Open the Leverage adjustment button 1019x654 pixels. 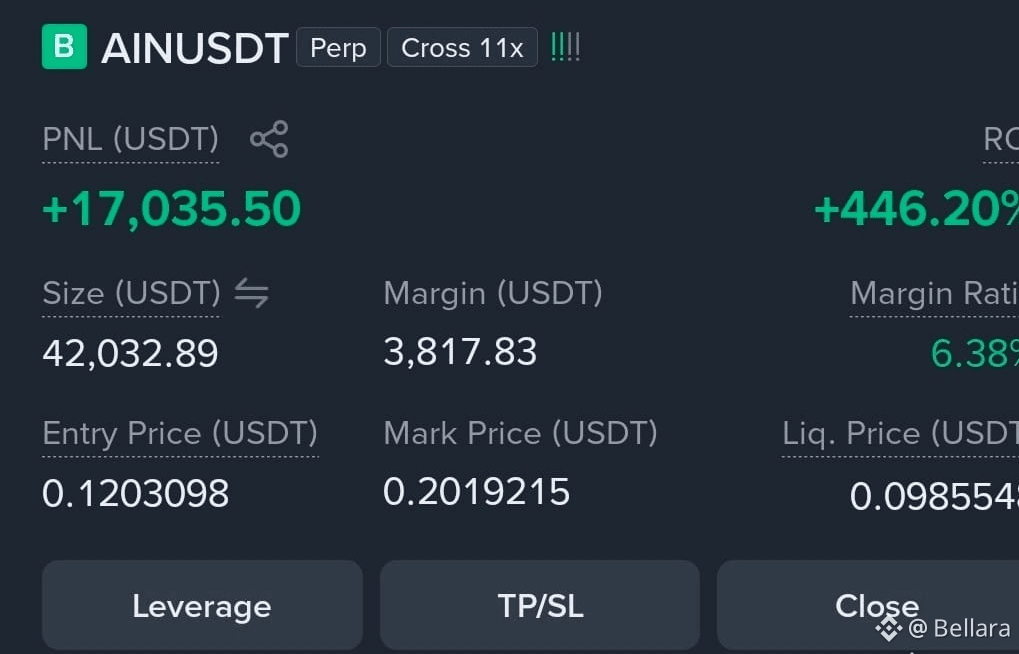[x=202, y=605]
